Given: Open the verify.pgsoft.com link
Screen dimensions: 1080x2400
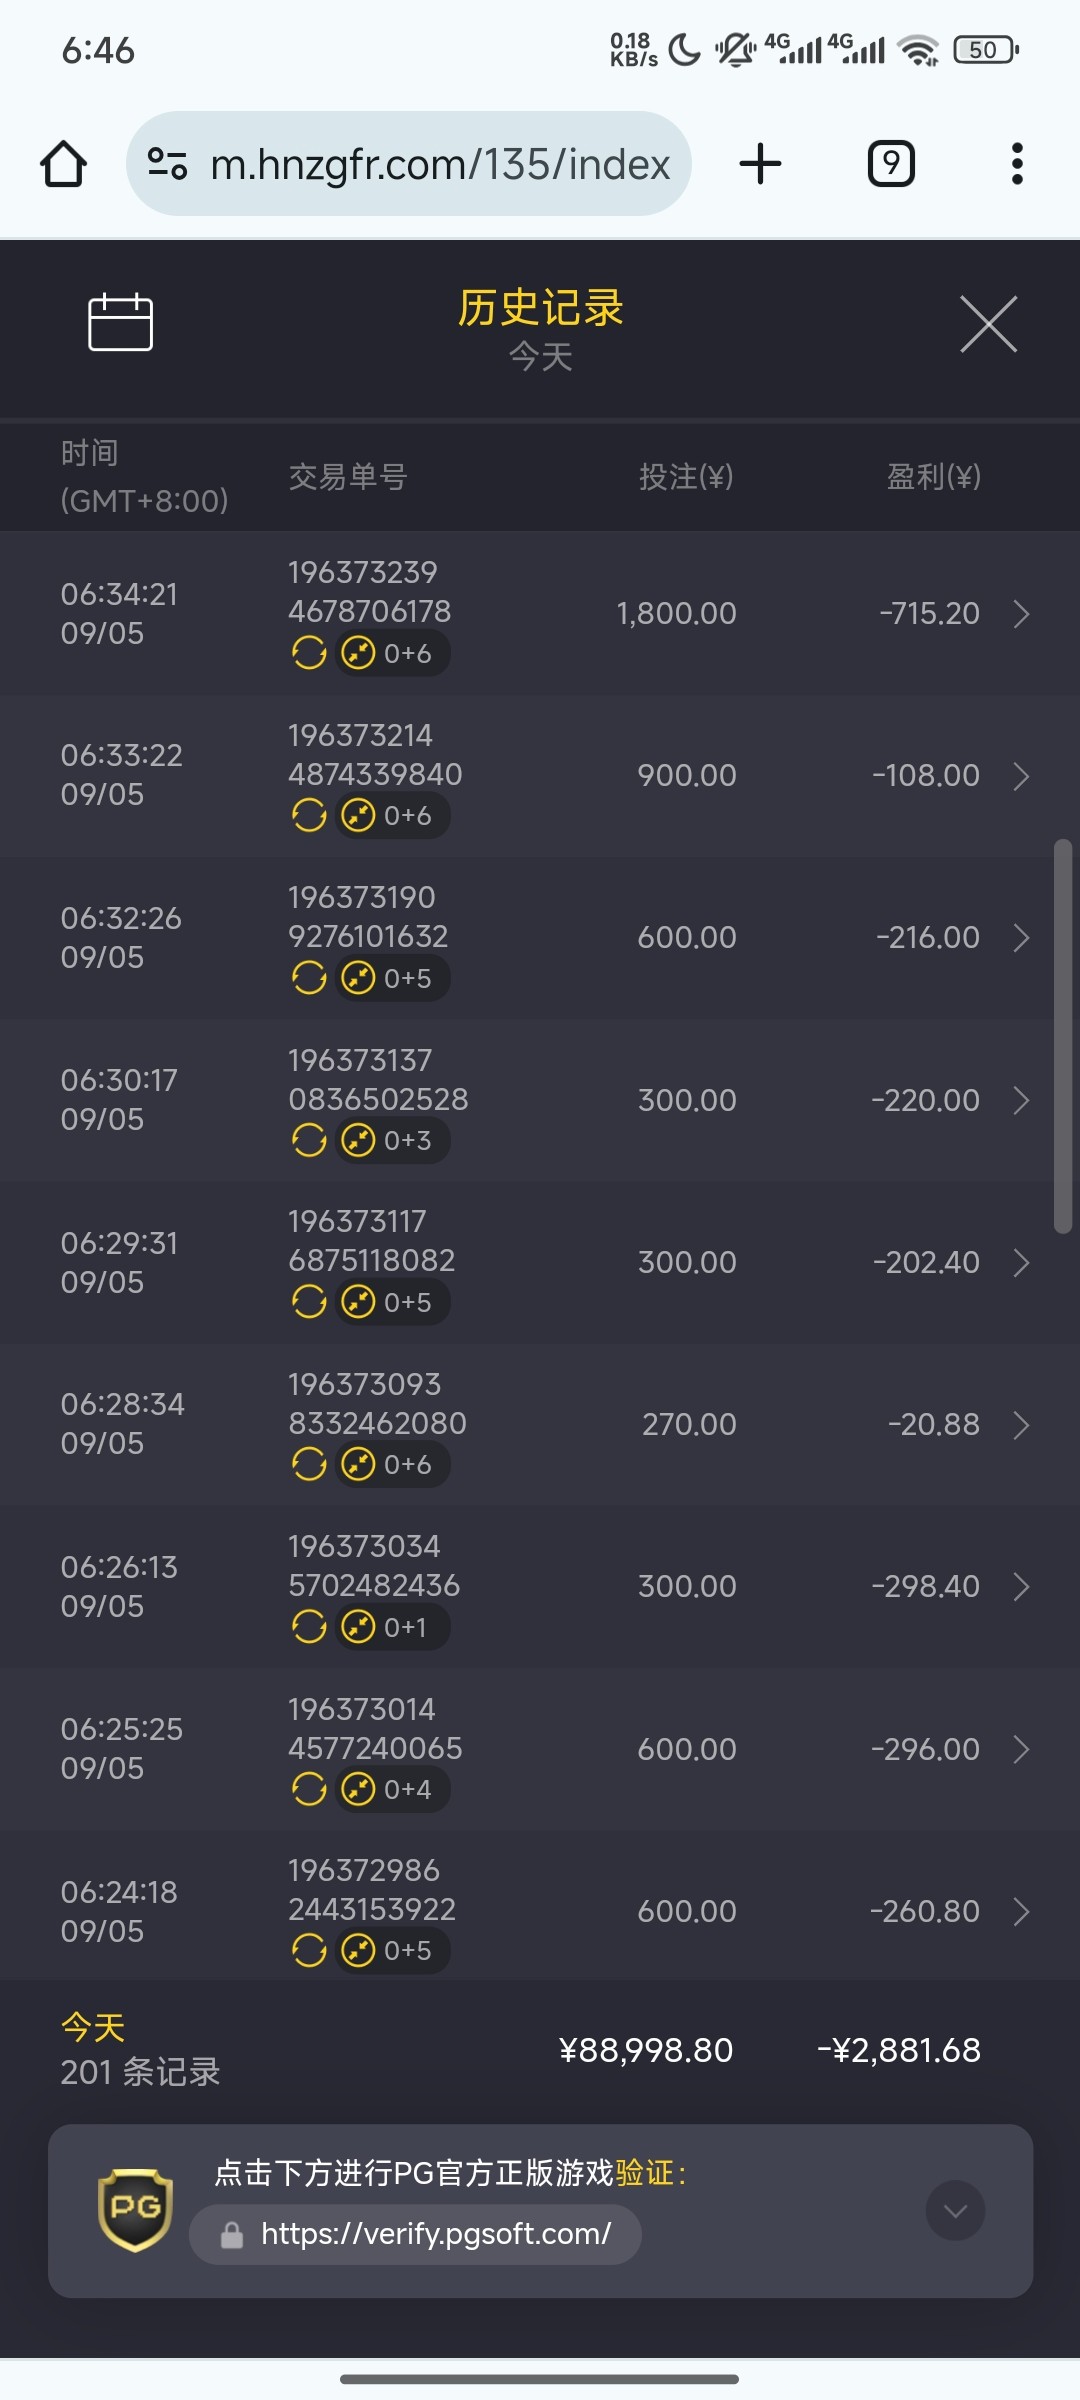Looking at the screenshot, I should click(435, 2234).
